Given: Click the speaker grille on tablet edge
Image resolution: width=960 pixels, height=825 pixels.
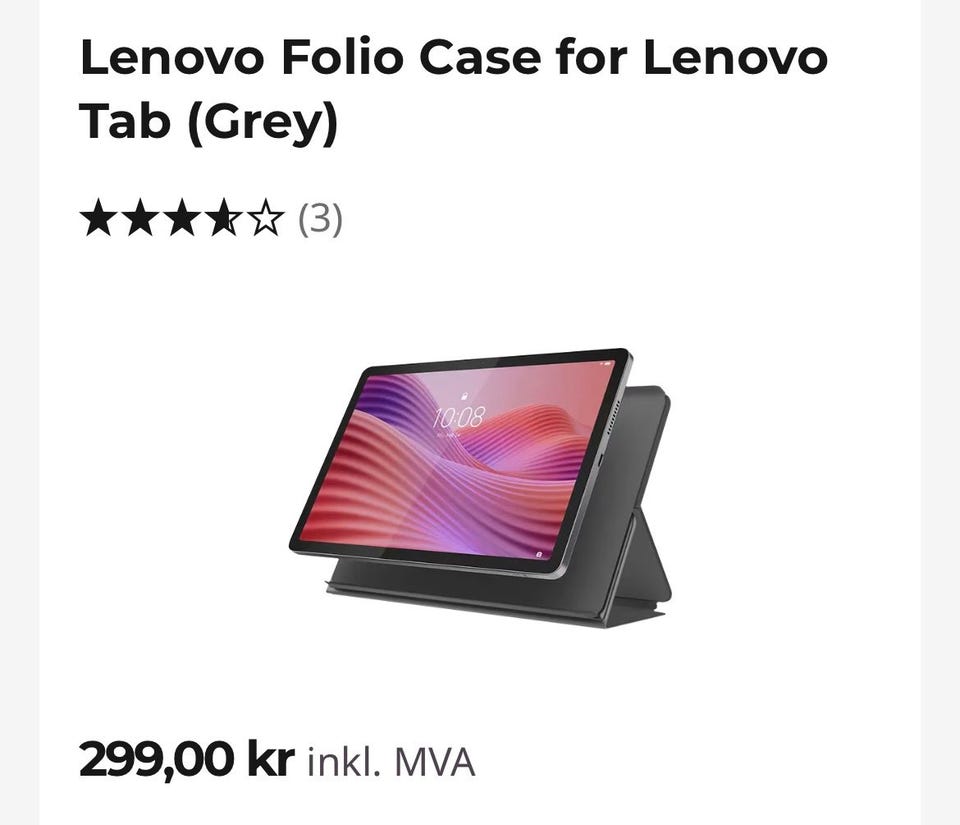Looking at the screenshot, I should (x=612, y=417).
